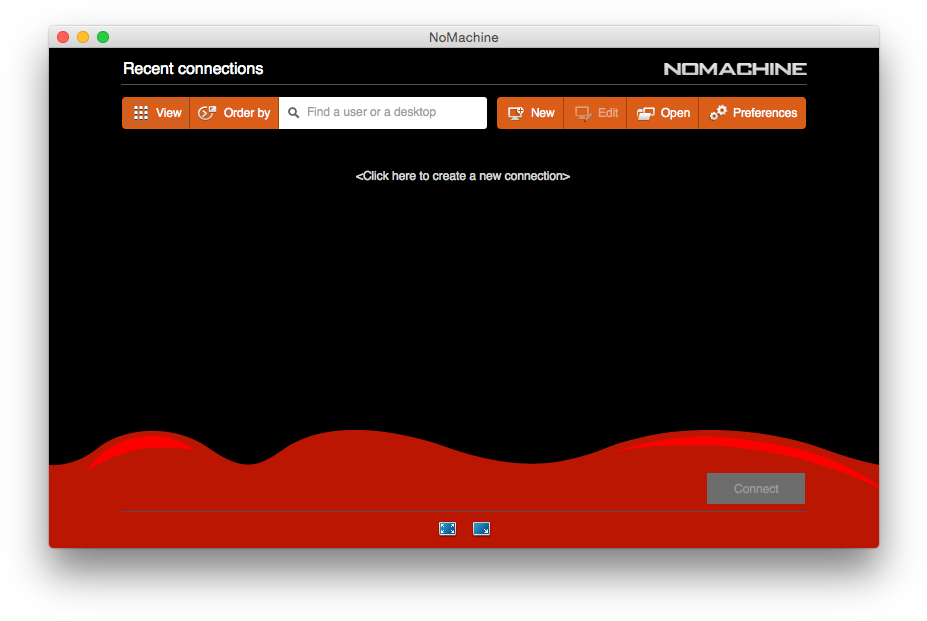Click the blue resize-window arrow icon
The width and height of the screenshot is (927, 621).
481,528
